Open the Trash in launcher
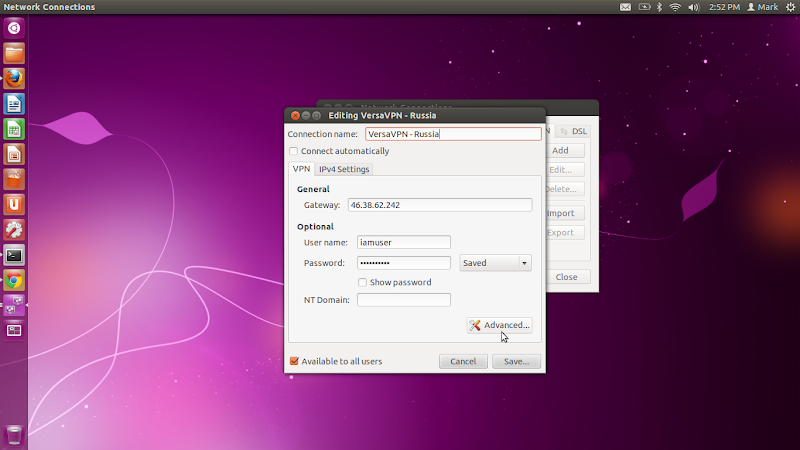 pos(14,436)
